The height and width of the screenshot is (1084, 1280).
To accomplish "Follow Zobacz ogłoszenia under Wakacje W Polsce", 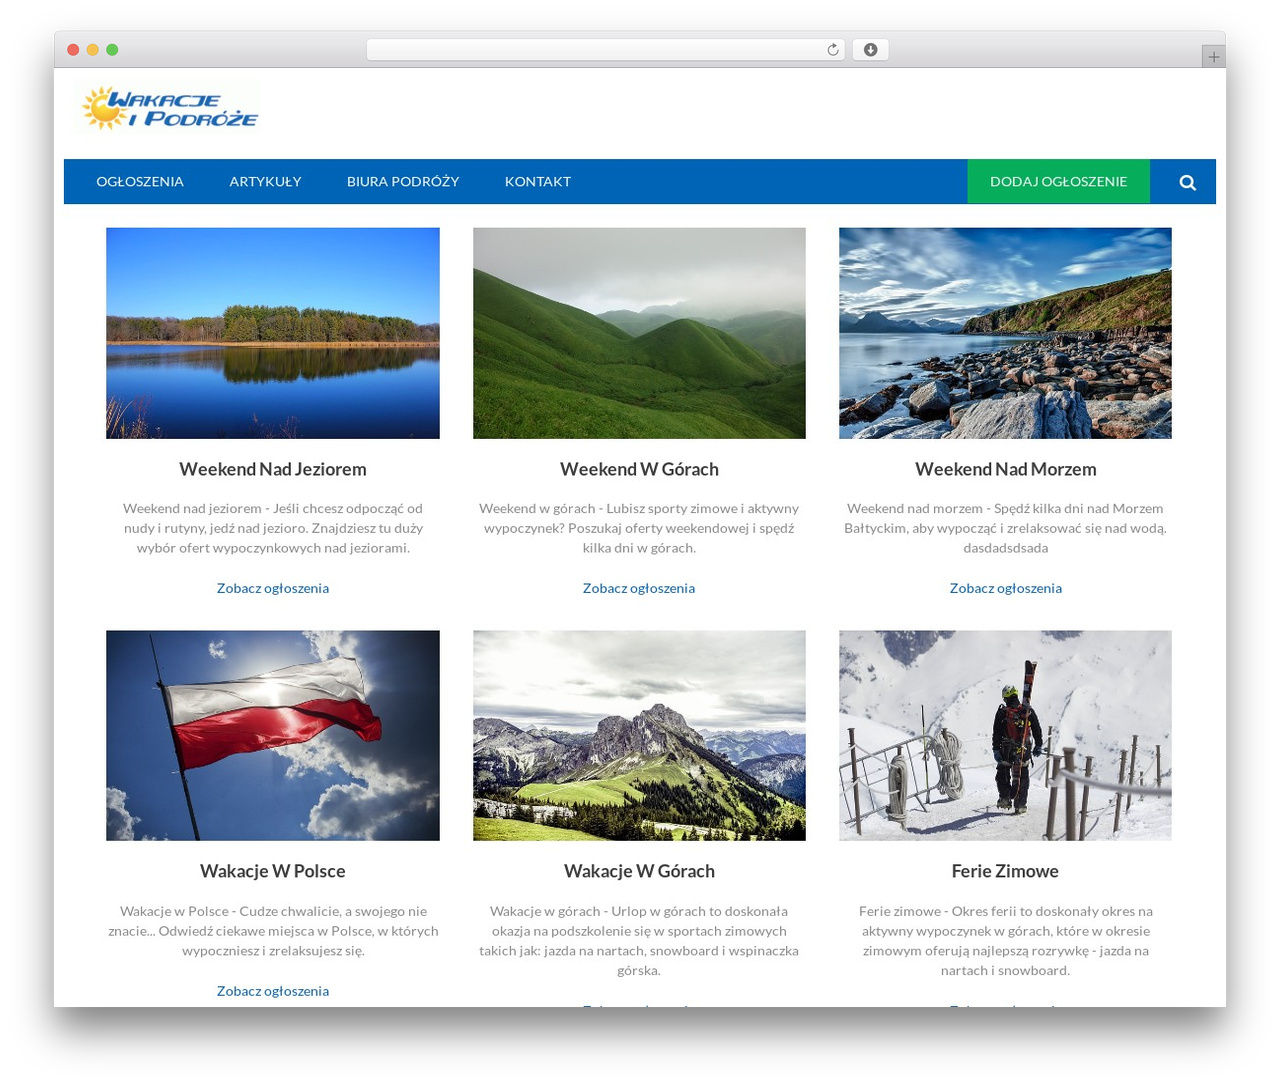I will pos(273,991).
